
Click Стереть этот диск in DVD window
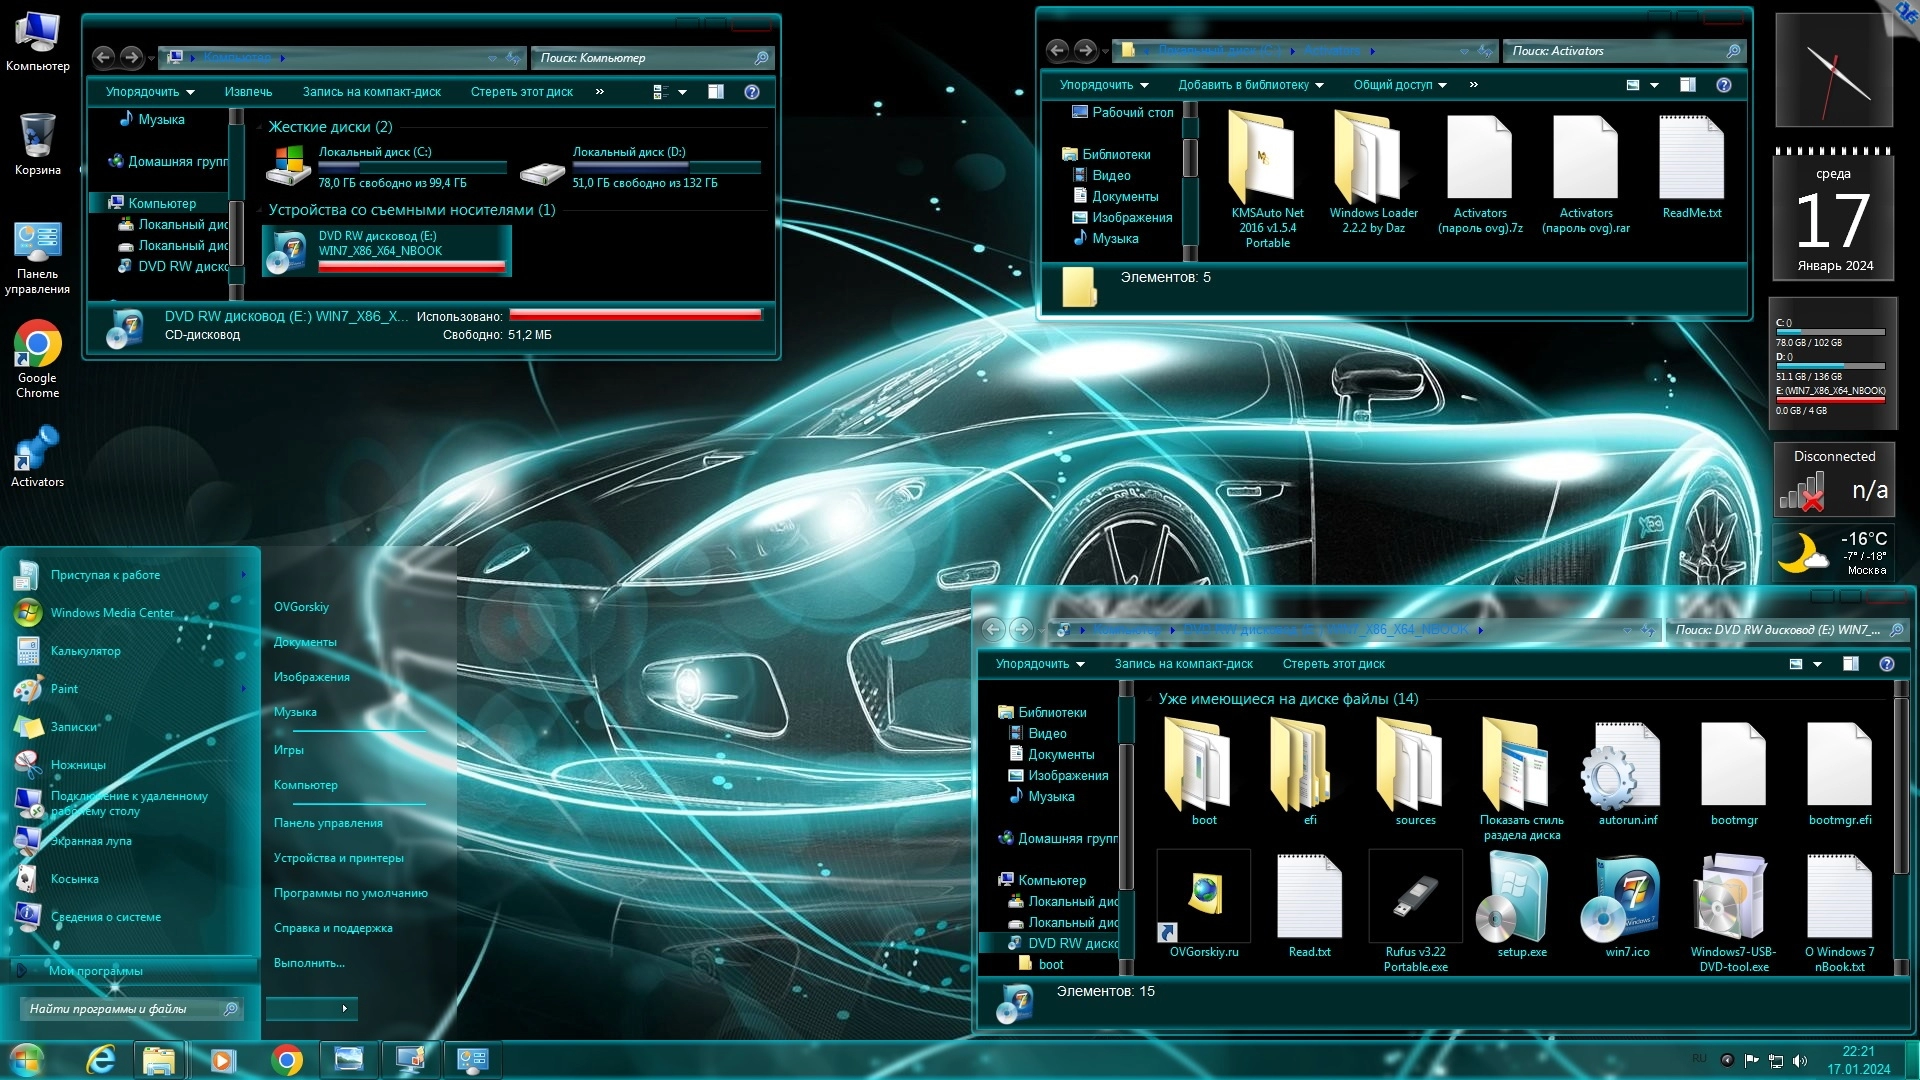pos(1333,664)
